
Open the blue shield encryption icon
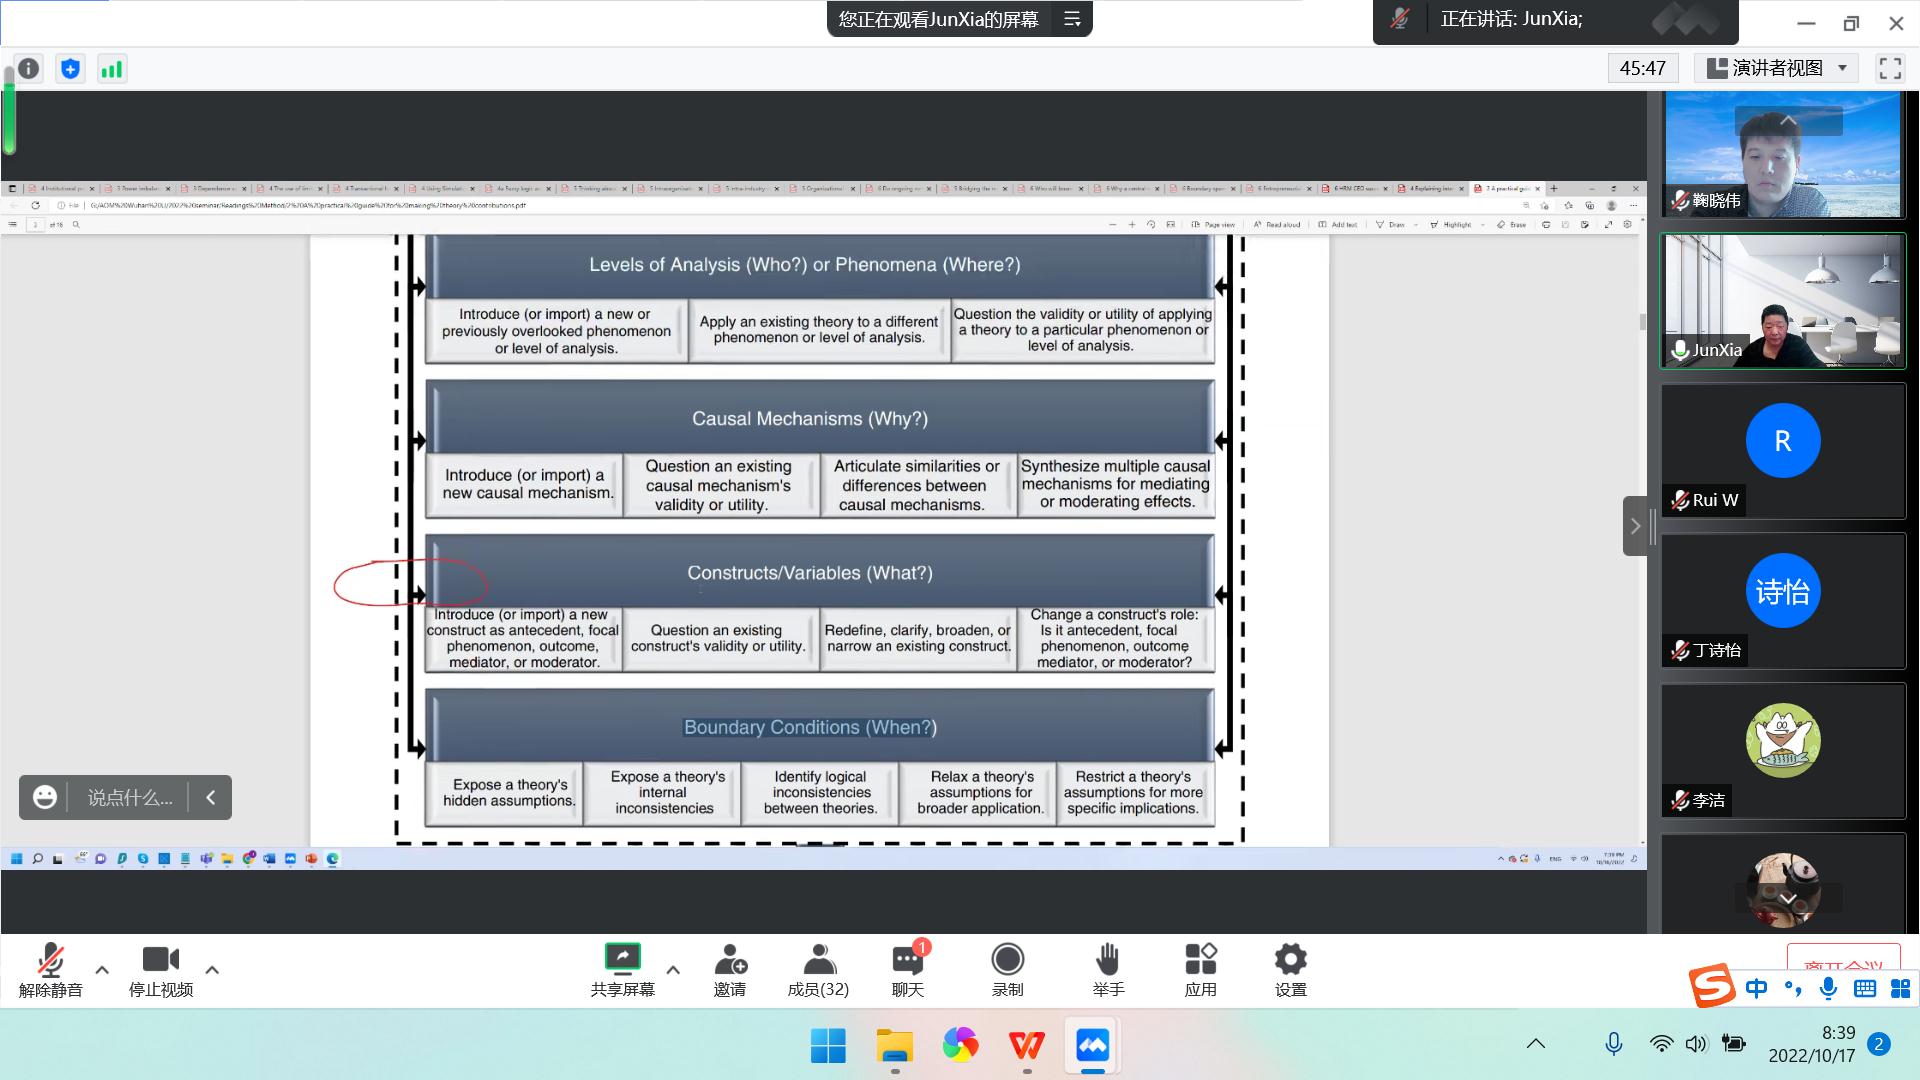(x=70, y=68)
